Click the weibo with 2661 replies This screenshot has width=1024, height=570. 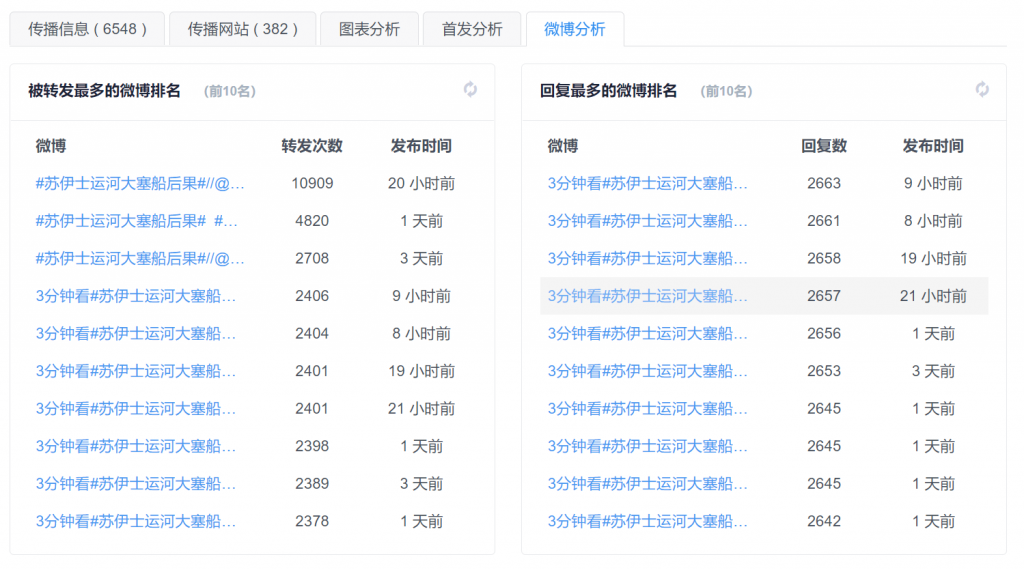648,221
